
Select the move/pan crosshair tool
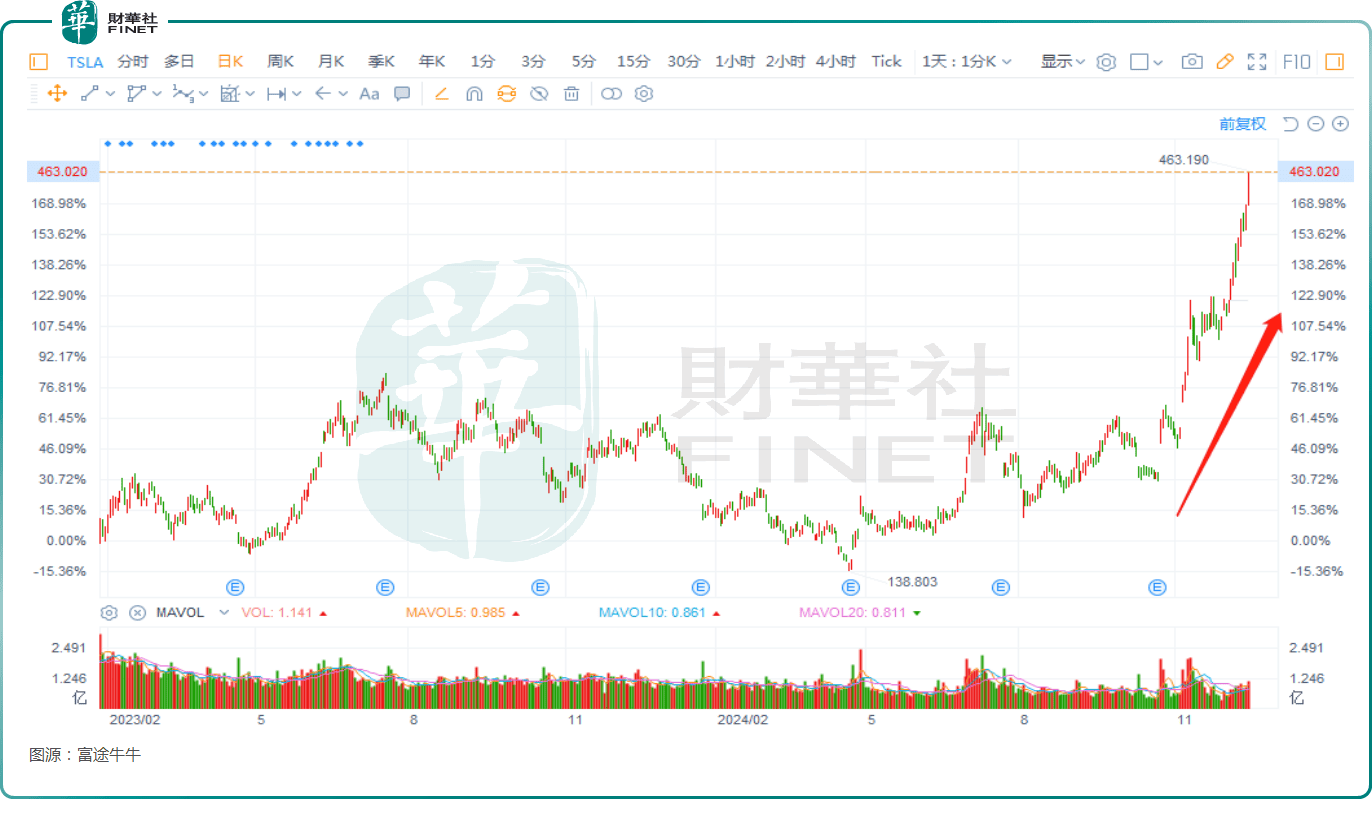coord(57,94)
